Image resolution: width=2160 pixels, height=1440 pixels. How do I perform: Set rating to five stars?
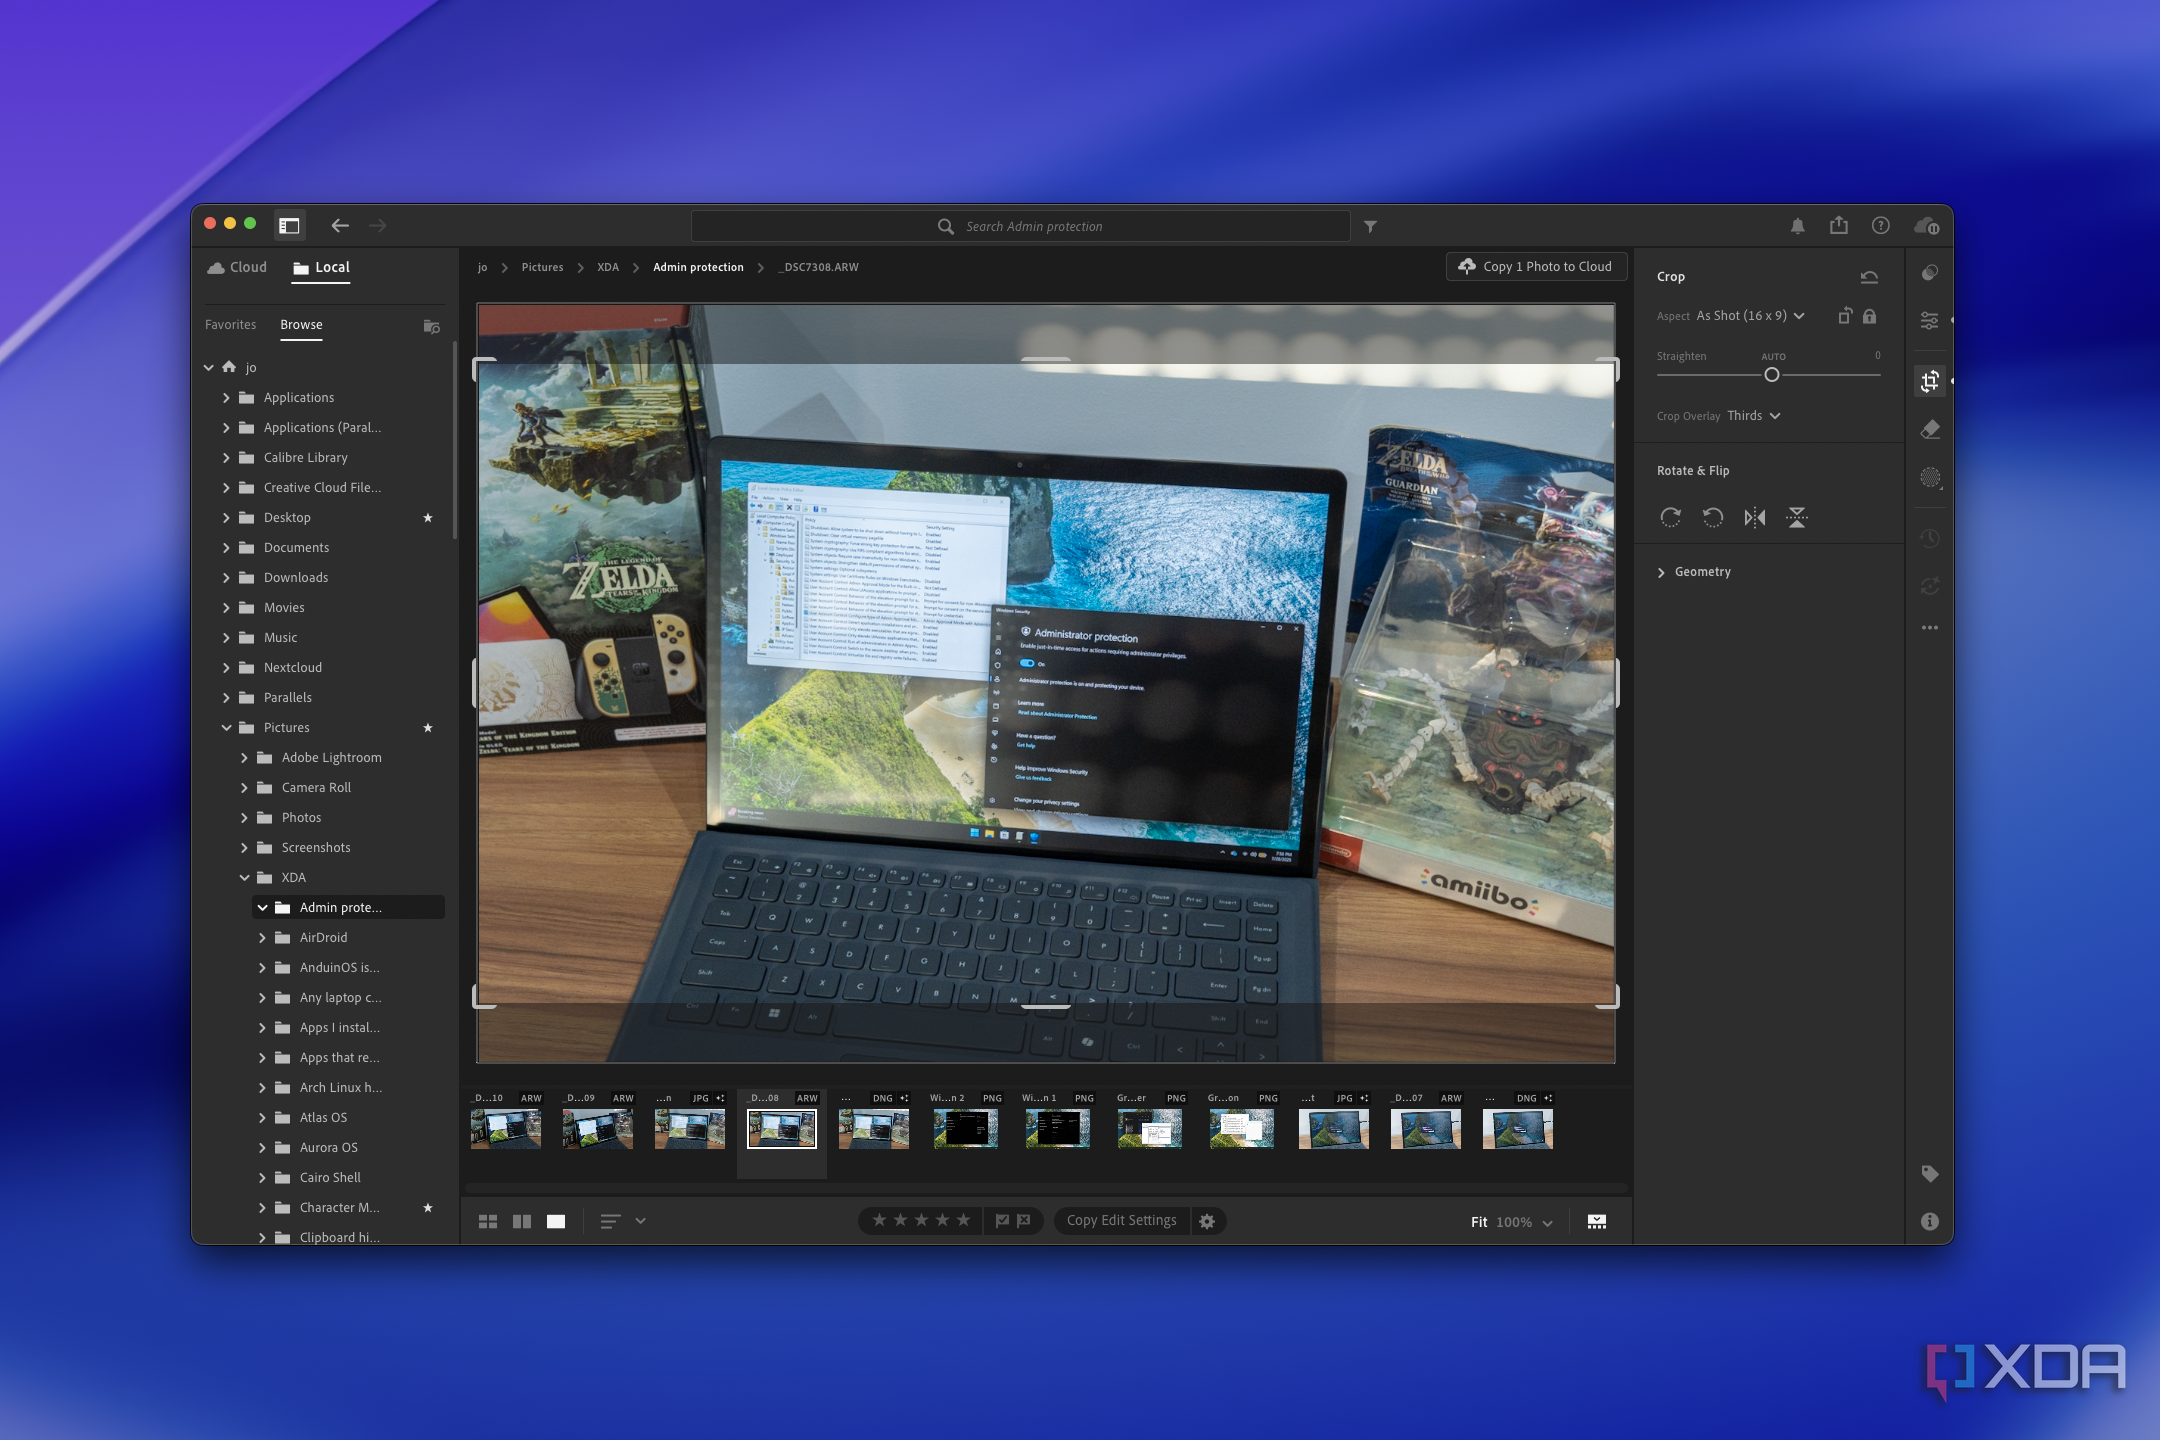[964, 1220]
